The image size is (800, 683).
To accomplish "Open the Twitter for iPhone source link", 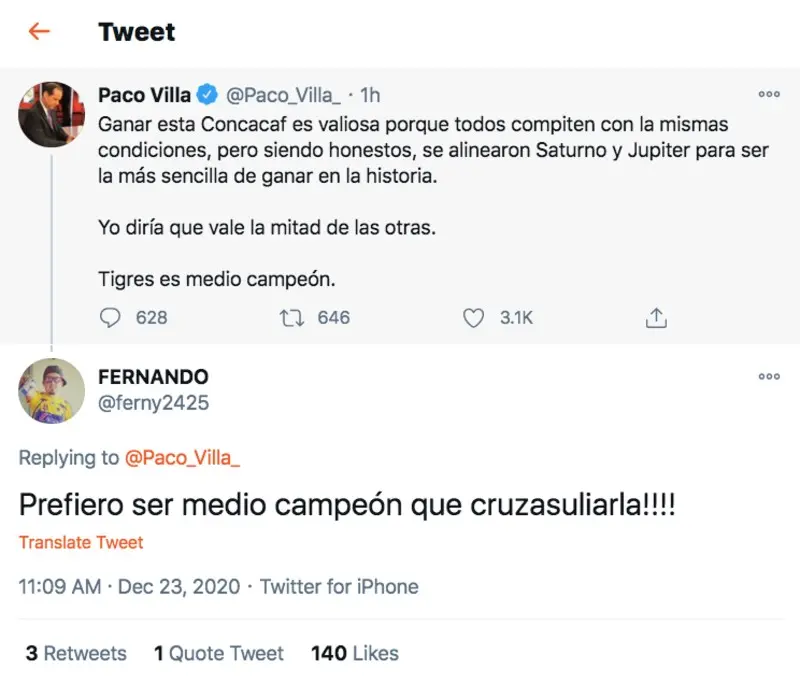I will tap(339, 587).
